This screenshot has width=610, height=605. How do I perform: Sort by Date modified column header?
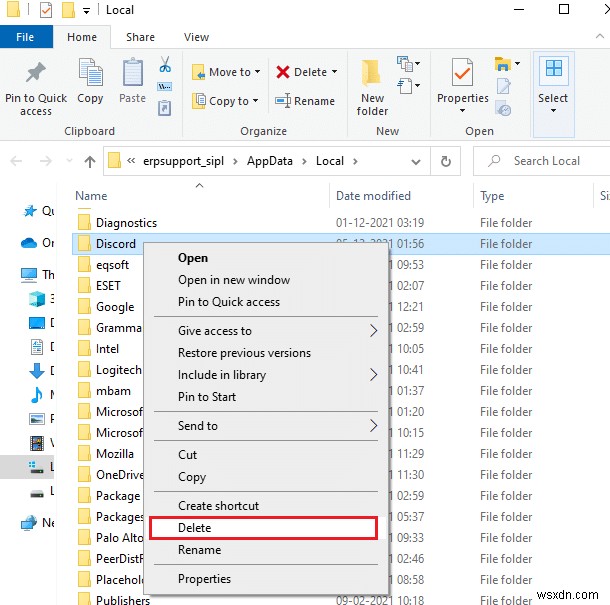373,196
